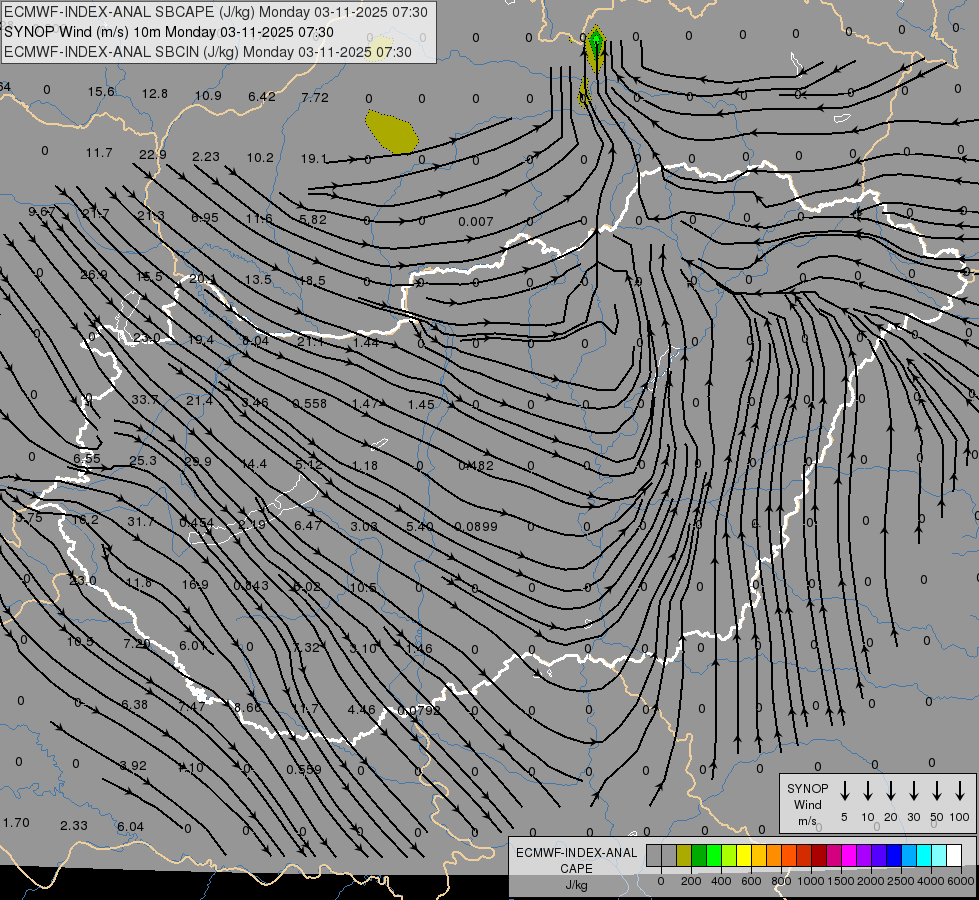This screenshot has height=900, width=979.
Task: Click the map value 1.70
Action: point(16,823)
